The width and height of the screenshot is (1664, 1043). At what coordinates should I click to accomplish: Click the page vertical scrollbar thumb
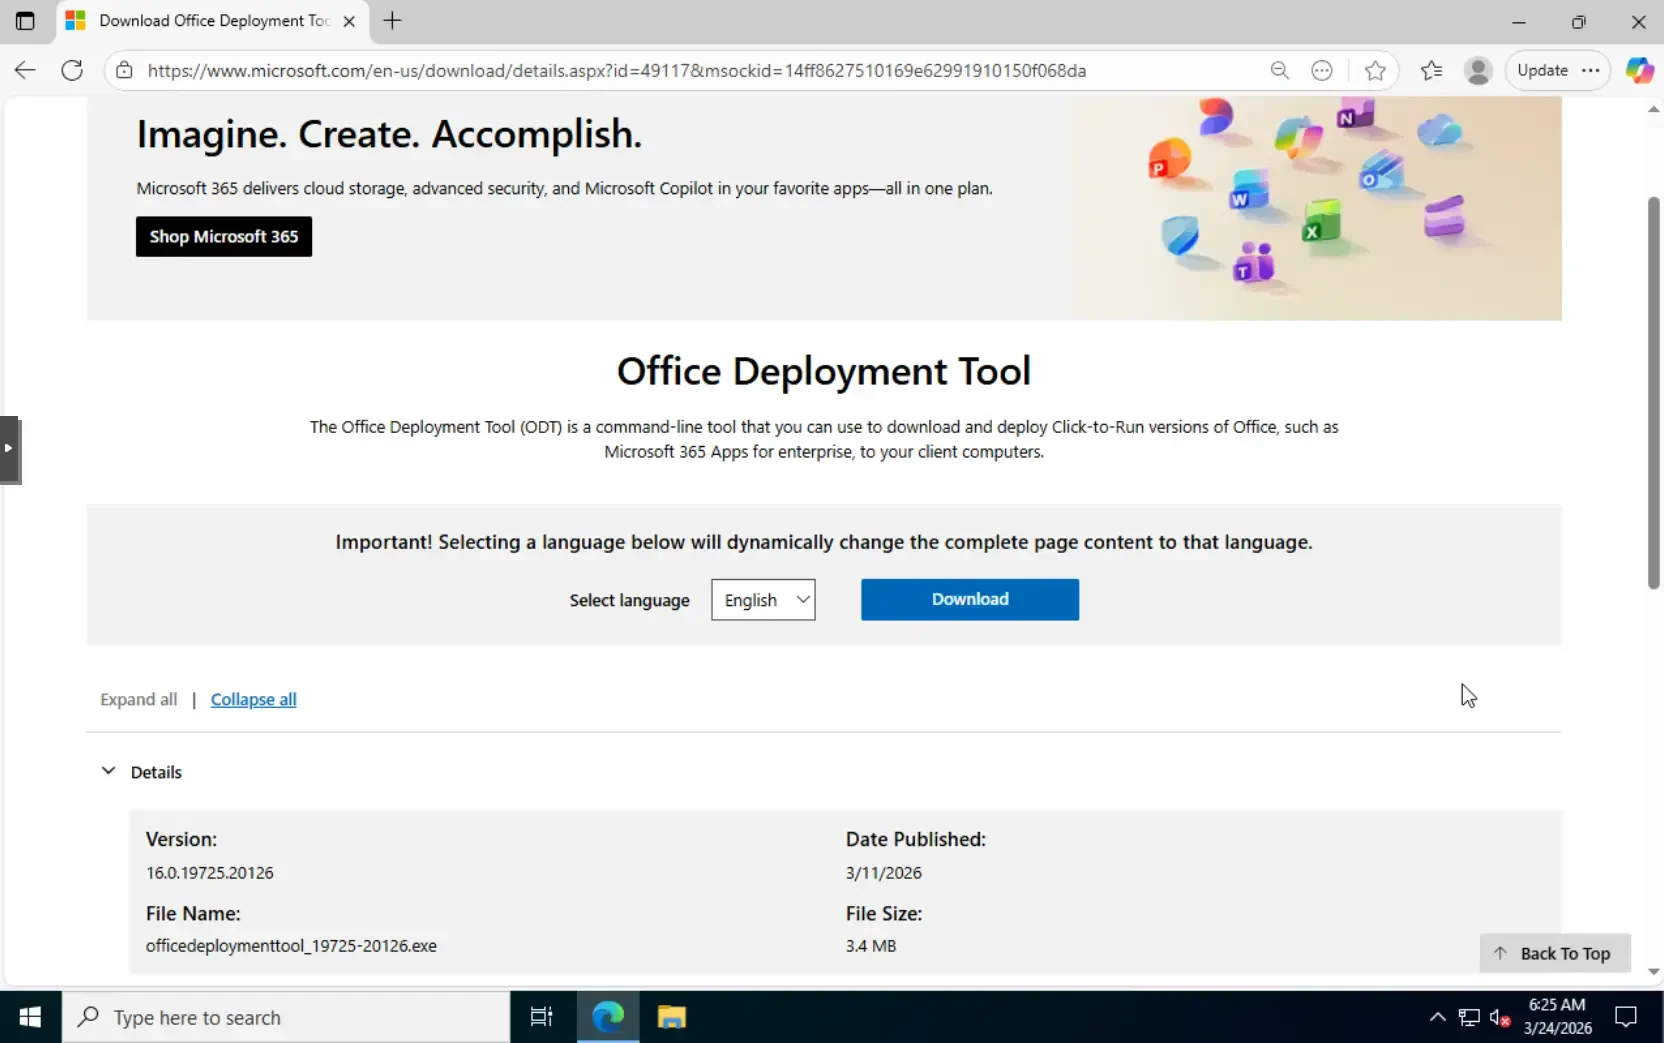pyautogui.click(x=1653, y=393)
